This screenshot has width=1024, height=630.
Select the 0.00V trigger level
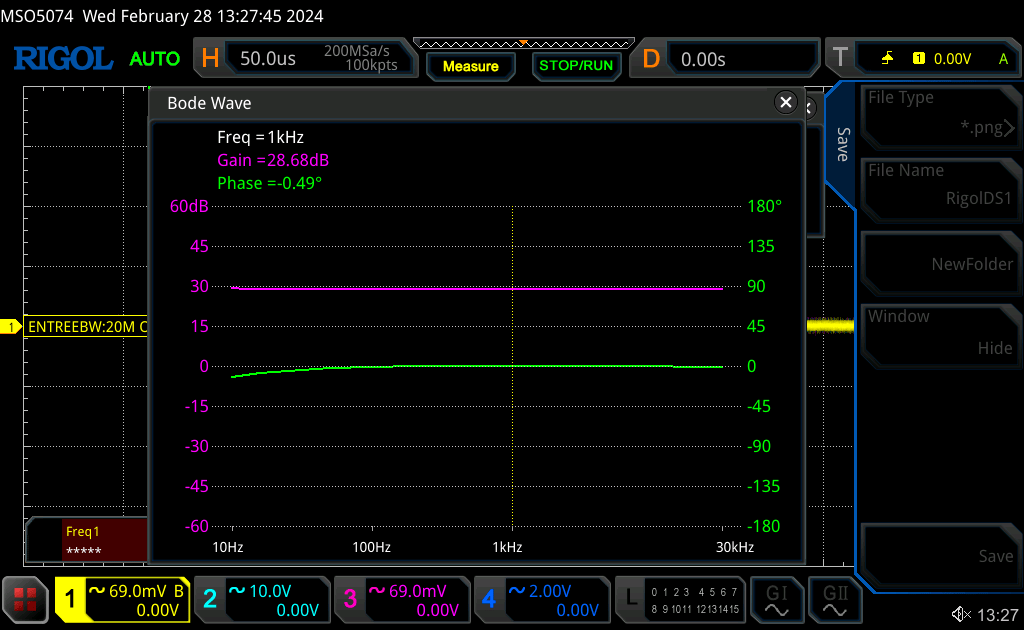[x=952, y=59]
